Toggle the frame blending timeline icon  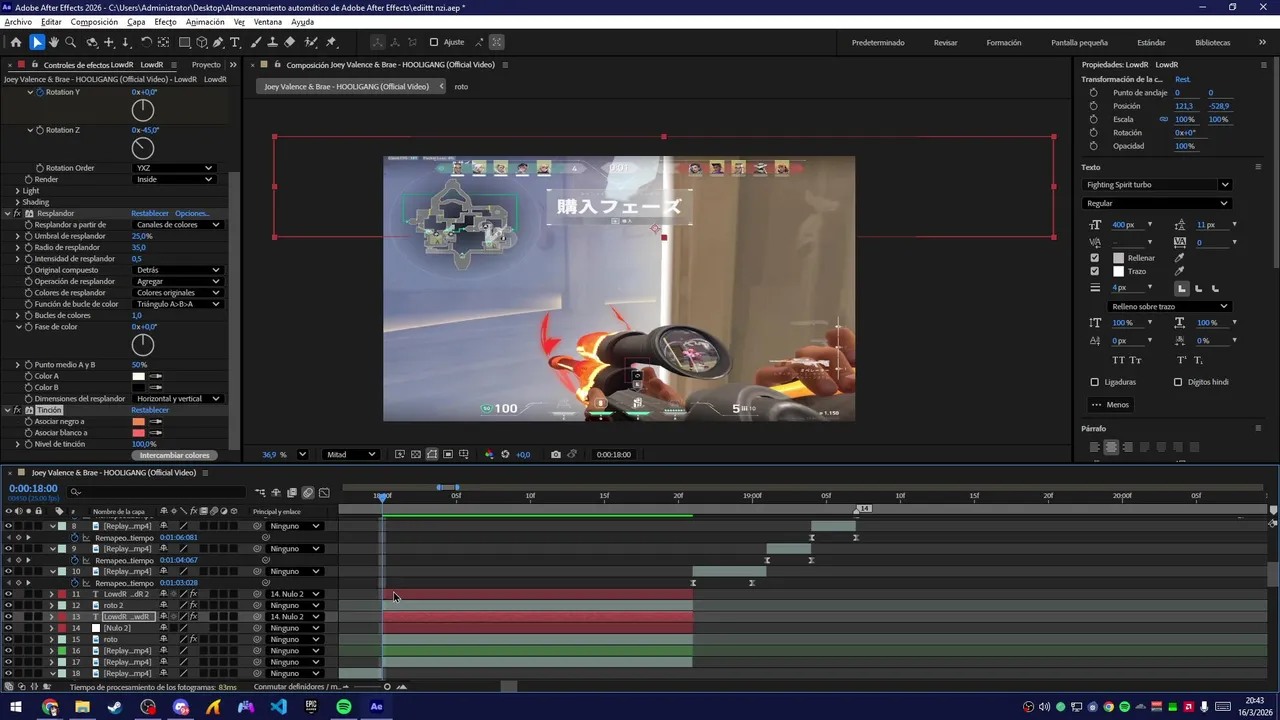pos(292,492)
